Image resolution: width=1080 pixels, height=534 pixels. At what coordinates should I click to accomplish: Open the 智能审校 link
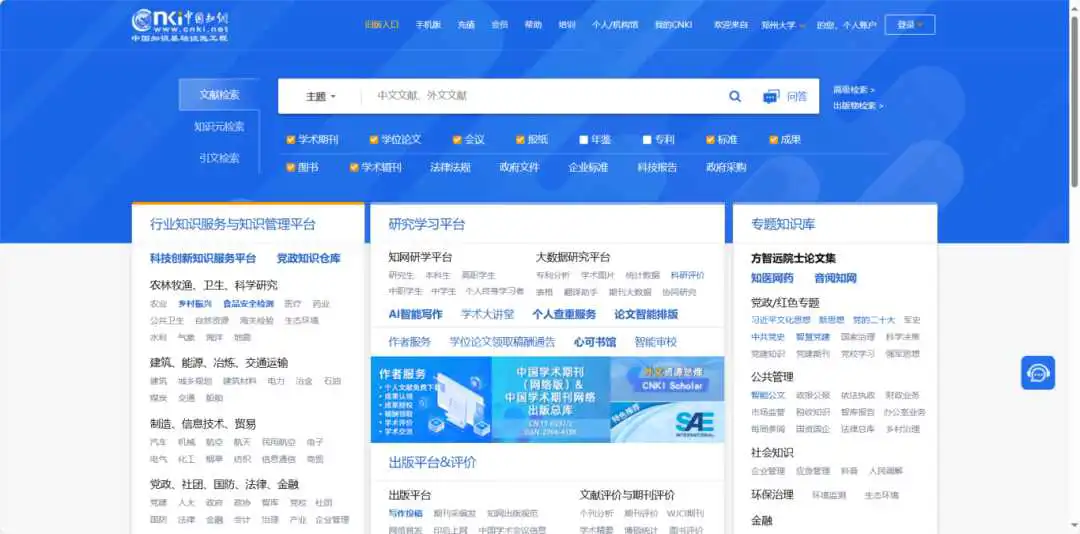[656, 342]
